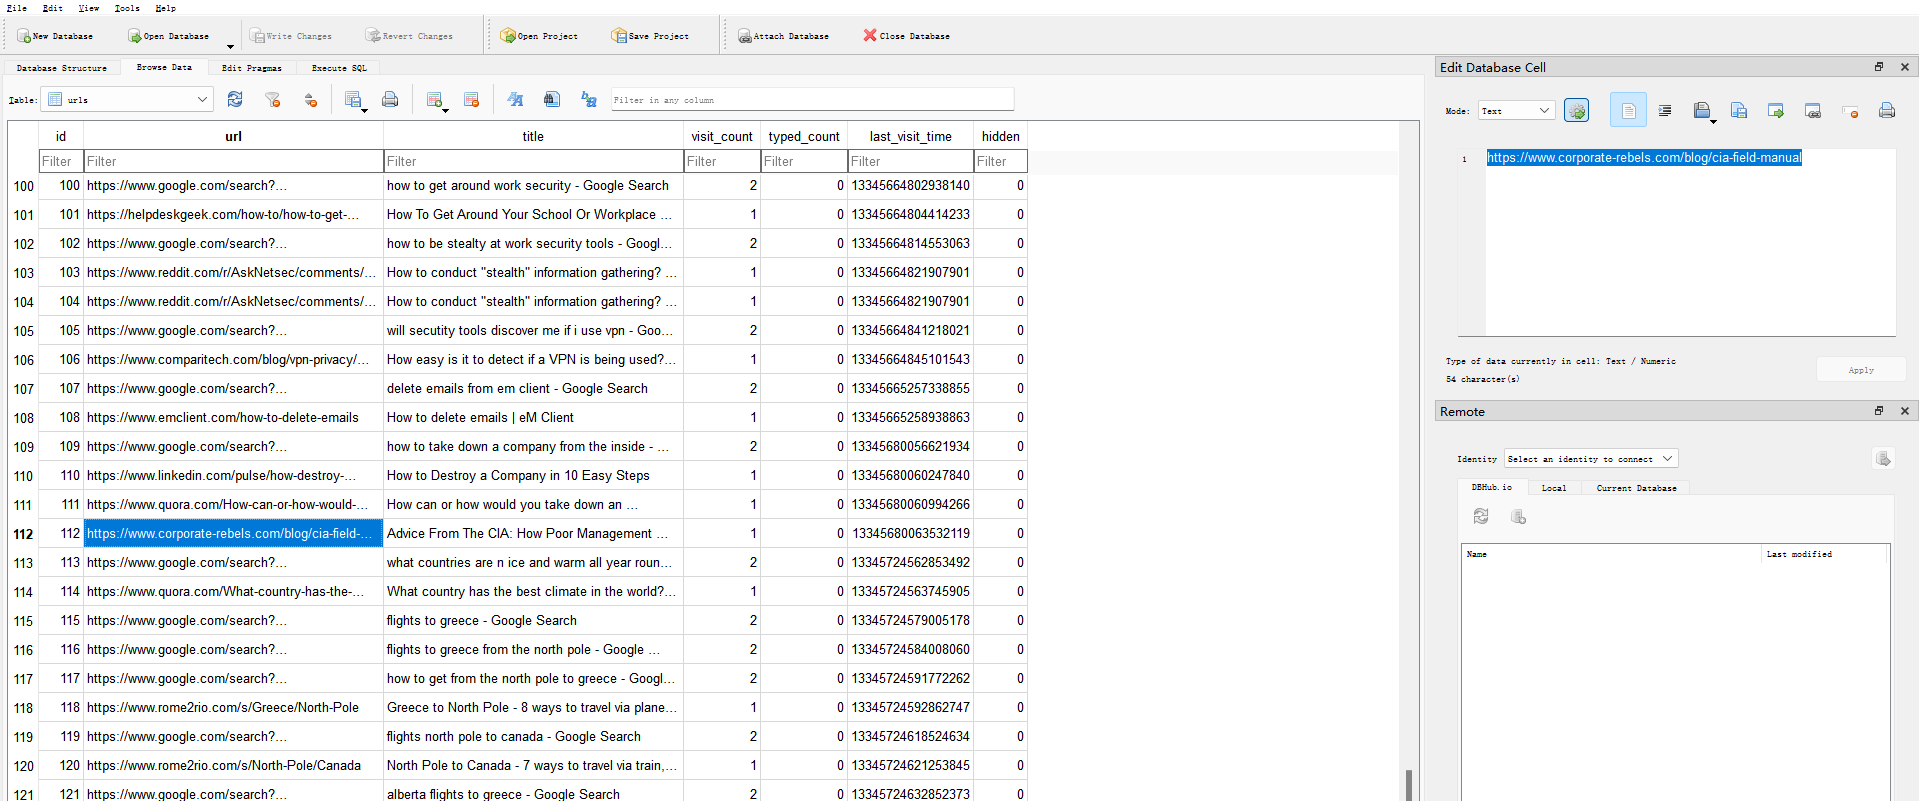The width and height of the screenshot is (1919, 801).
Task: Click the New Database toolbar button
Action: [55, 36]
